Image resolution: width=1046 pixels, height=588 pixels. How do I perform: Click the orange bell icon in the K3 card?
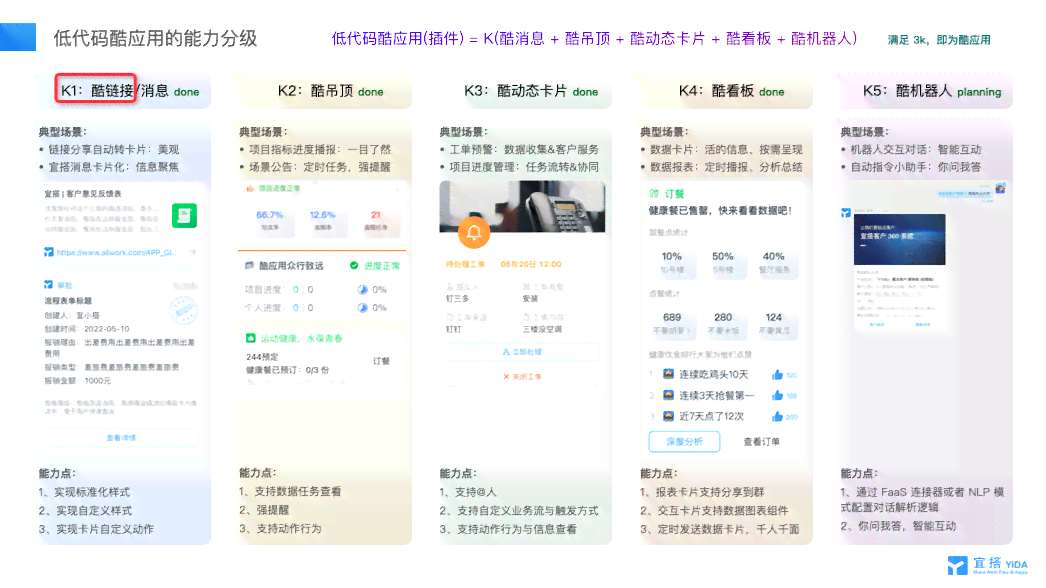tap(474, 232)
